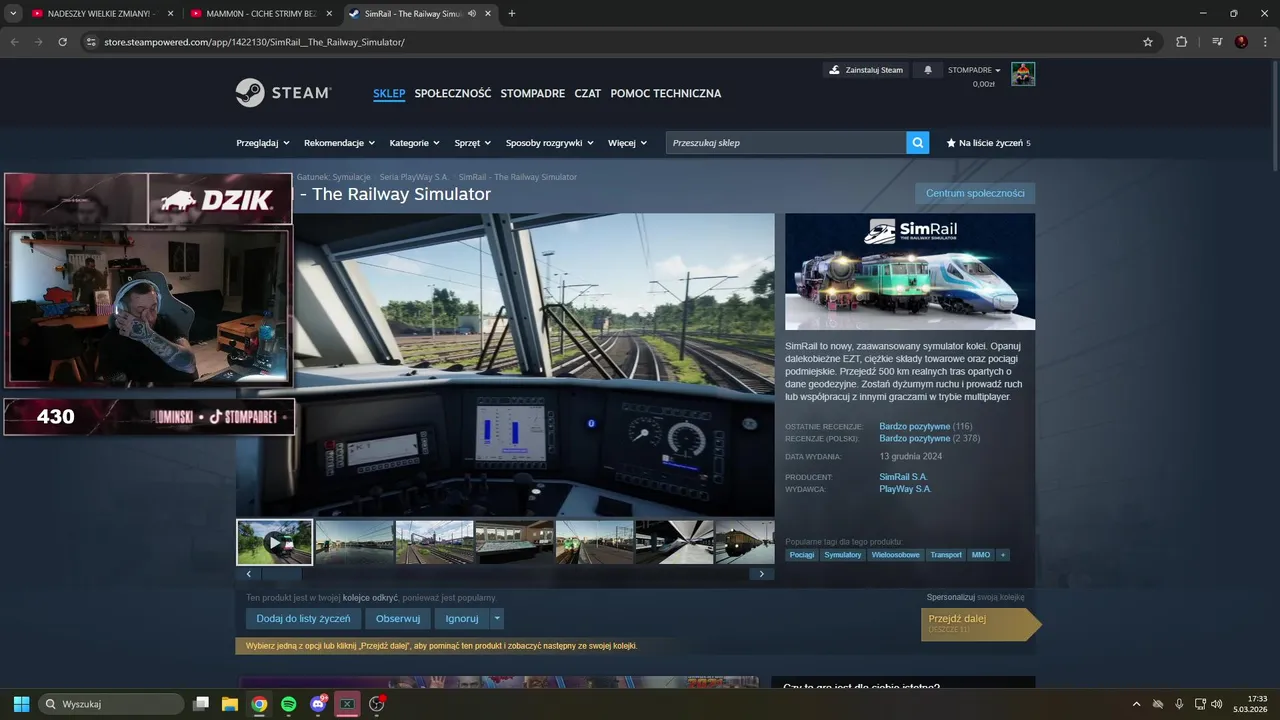The height and width of the screenshot is (720, 1280).
Task: Expand the Sprzęt dropdown
Action: (473, 143)
